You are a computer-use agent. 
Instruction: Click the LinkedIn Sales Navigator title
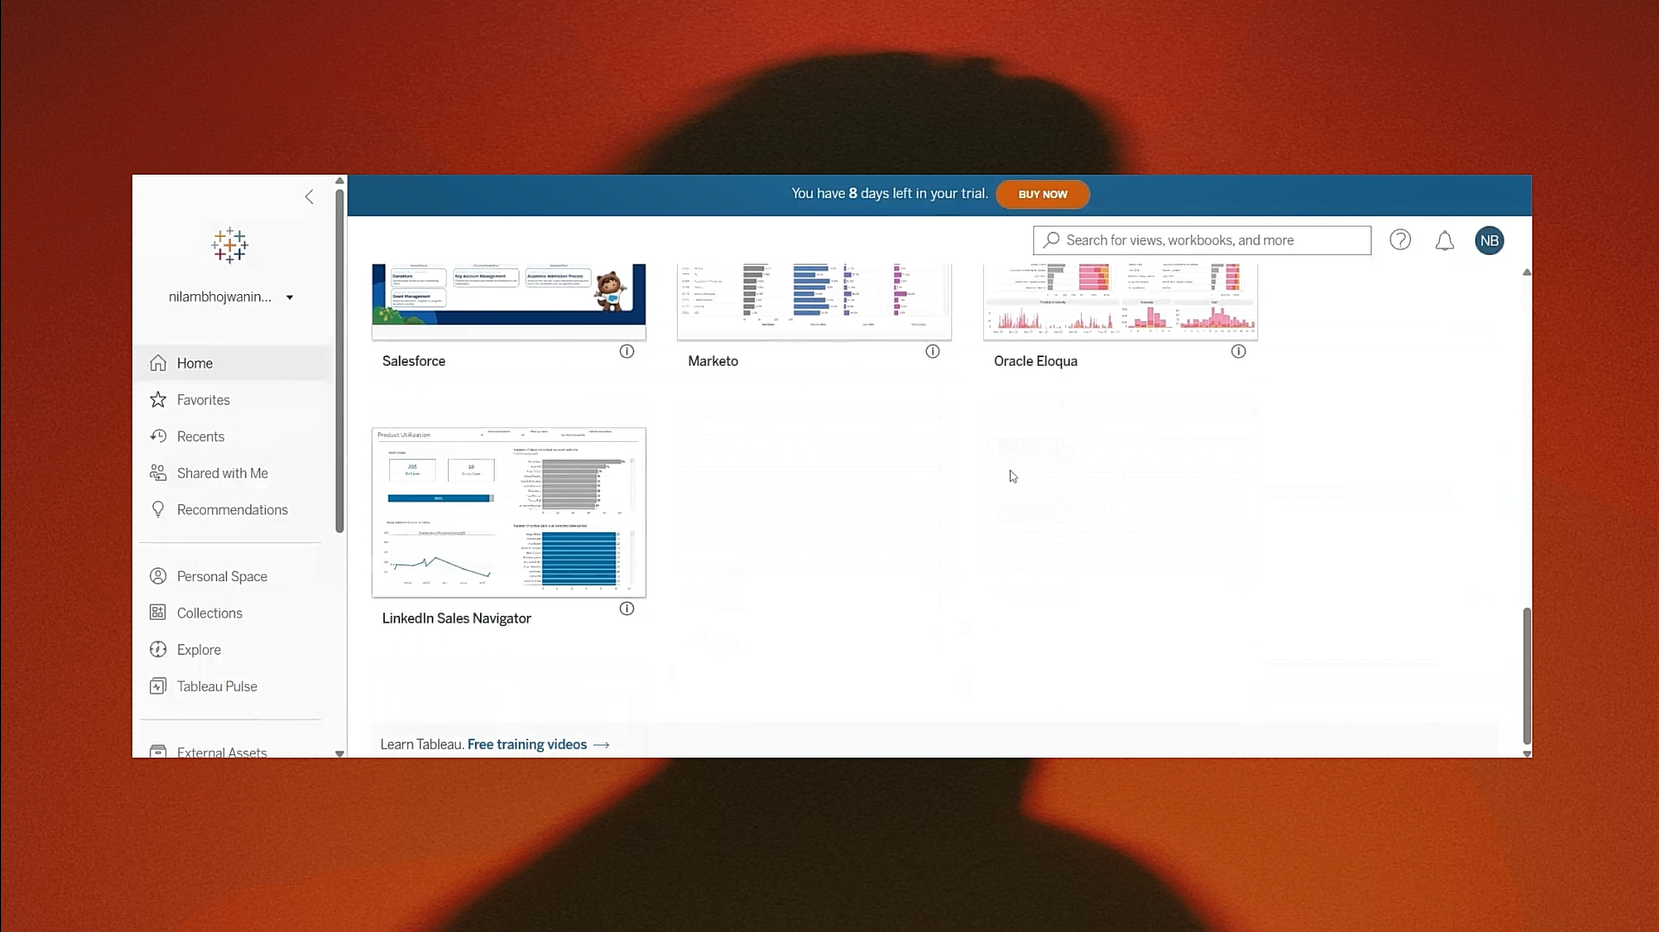(457, 618)
